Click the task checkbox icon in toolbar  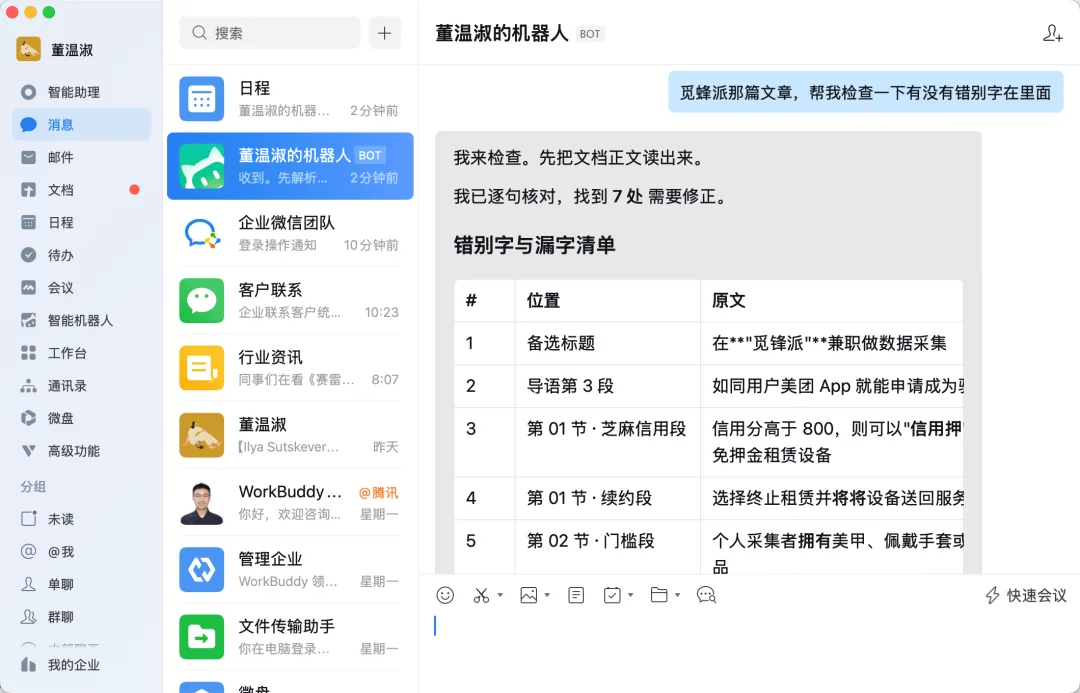click(x=612, y=595)
